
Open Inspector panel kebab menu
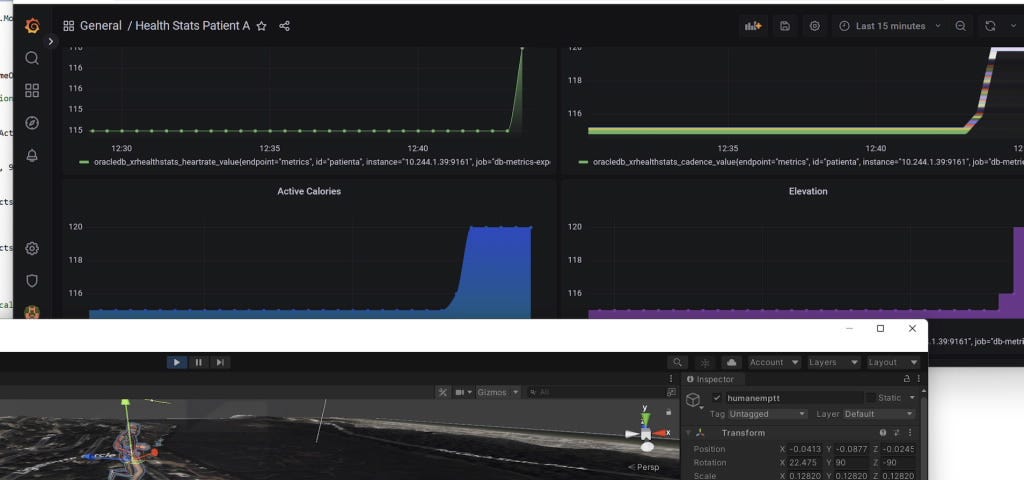coord(918,379)
